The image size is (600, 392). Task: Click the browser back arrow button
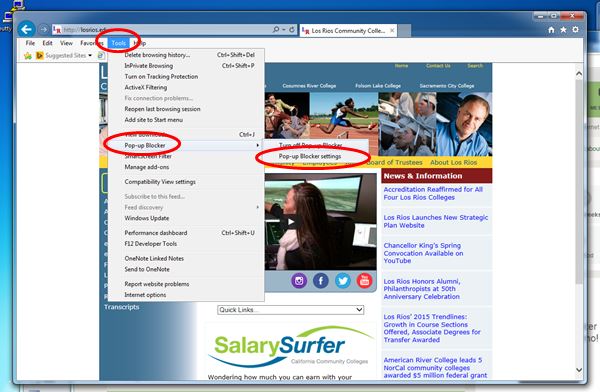point(26,29)
